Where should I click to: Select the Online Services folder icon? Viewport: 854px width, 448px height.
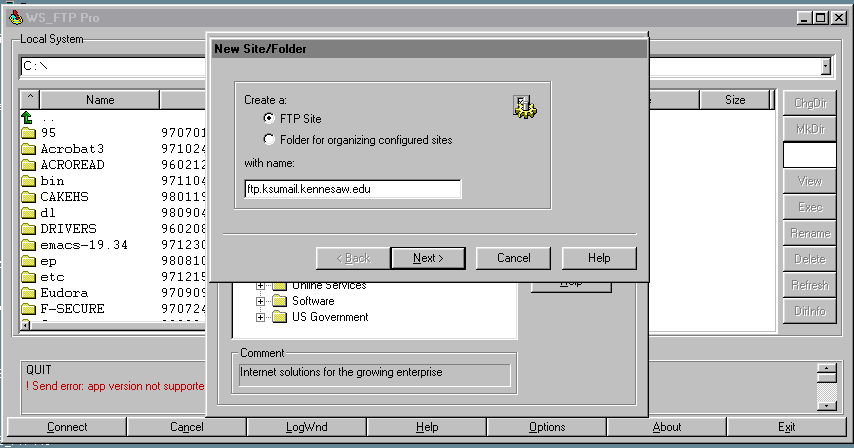pos(279,286)
